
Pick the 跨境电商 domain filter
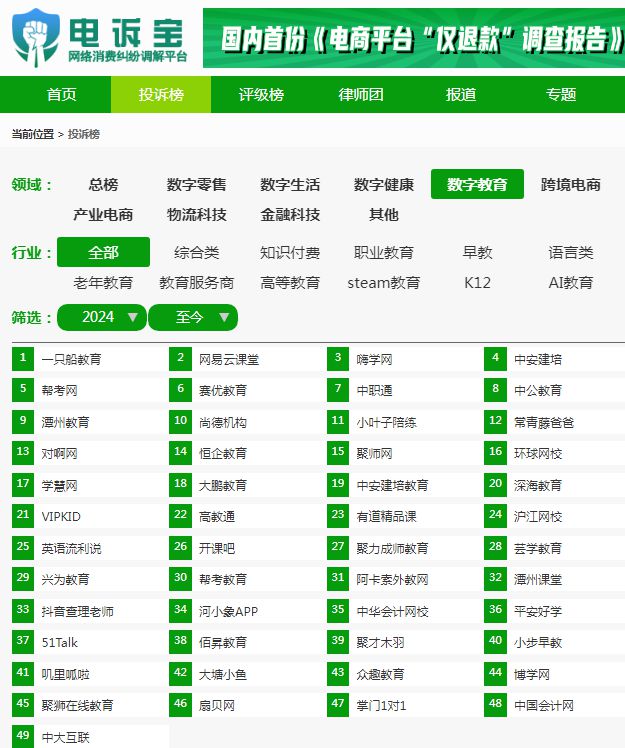coord(571,184)
